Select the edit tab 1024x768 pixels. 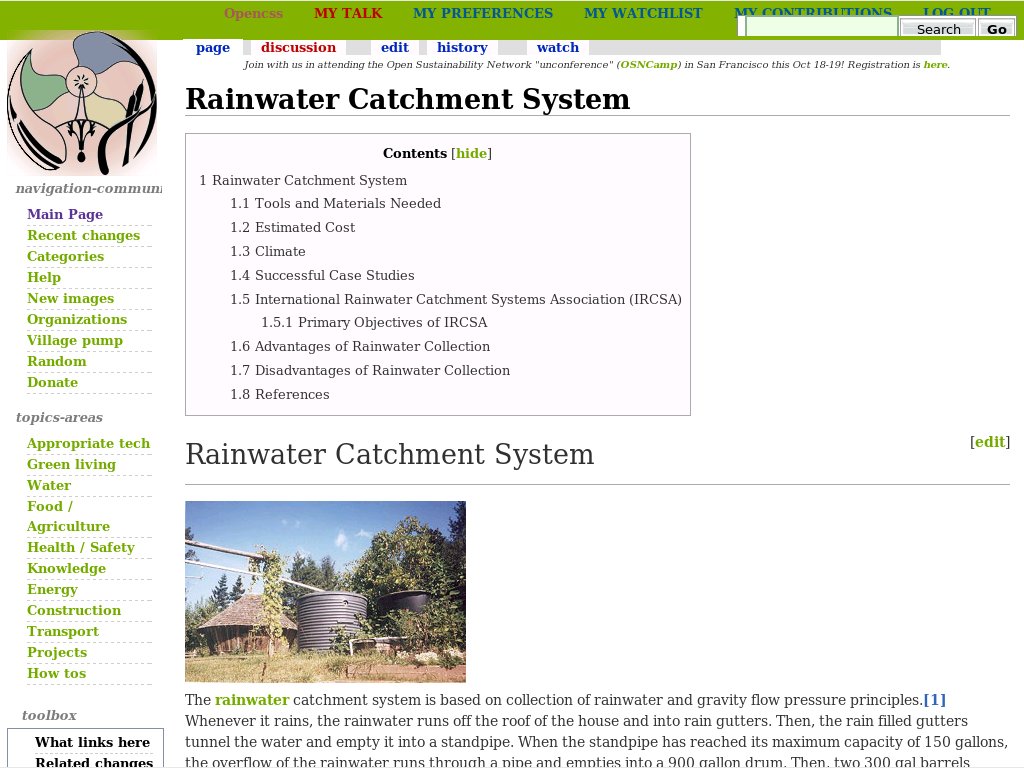pos(394,47)
